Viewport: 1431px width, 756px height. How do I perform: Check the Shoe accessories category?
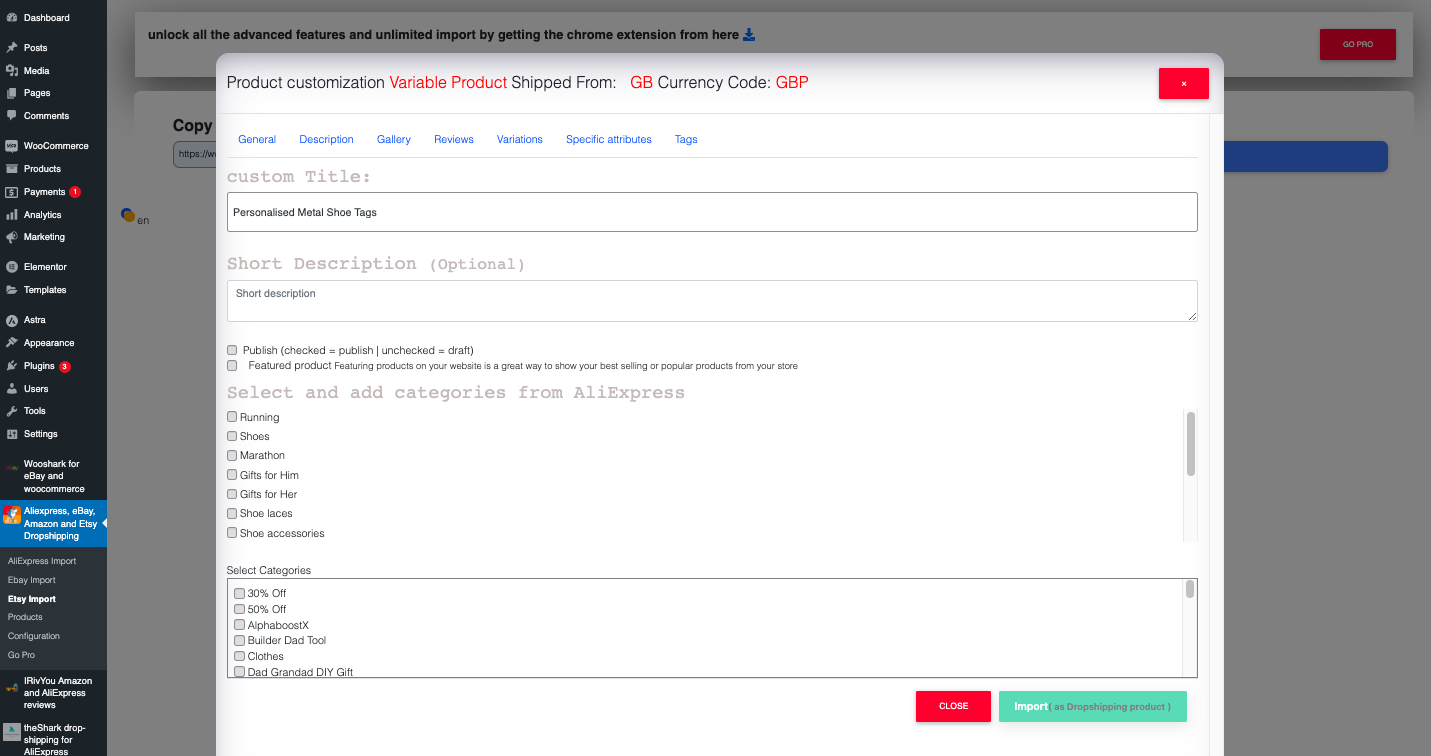[x=232, y=533]
